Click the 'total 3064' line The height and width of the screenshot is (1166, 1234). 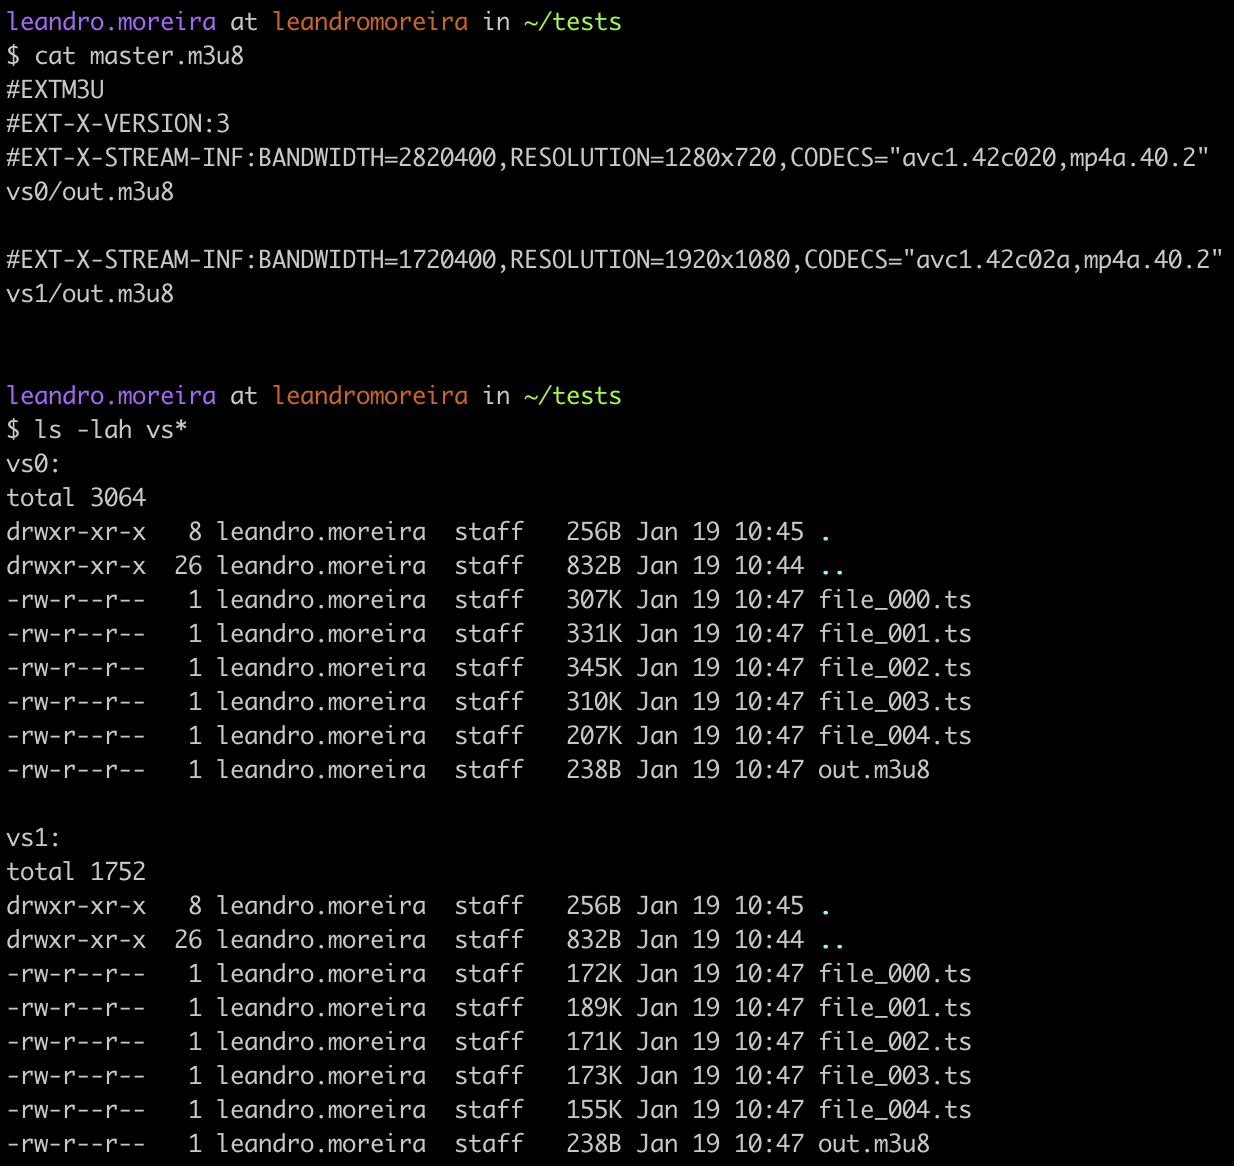tap(76, 498)
